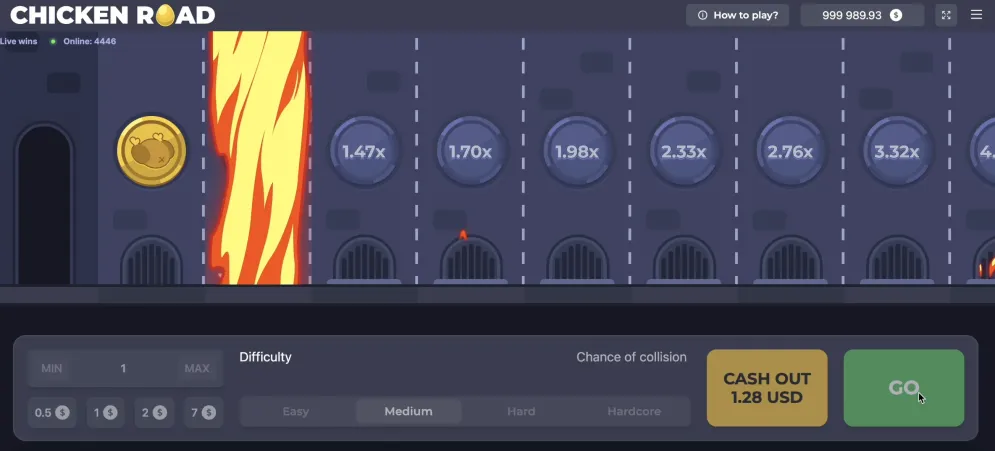The width and height of the screenshot is (995, 451).
Task: Select Easy difficulty
Action: (296, 411)
